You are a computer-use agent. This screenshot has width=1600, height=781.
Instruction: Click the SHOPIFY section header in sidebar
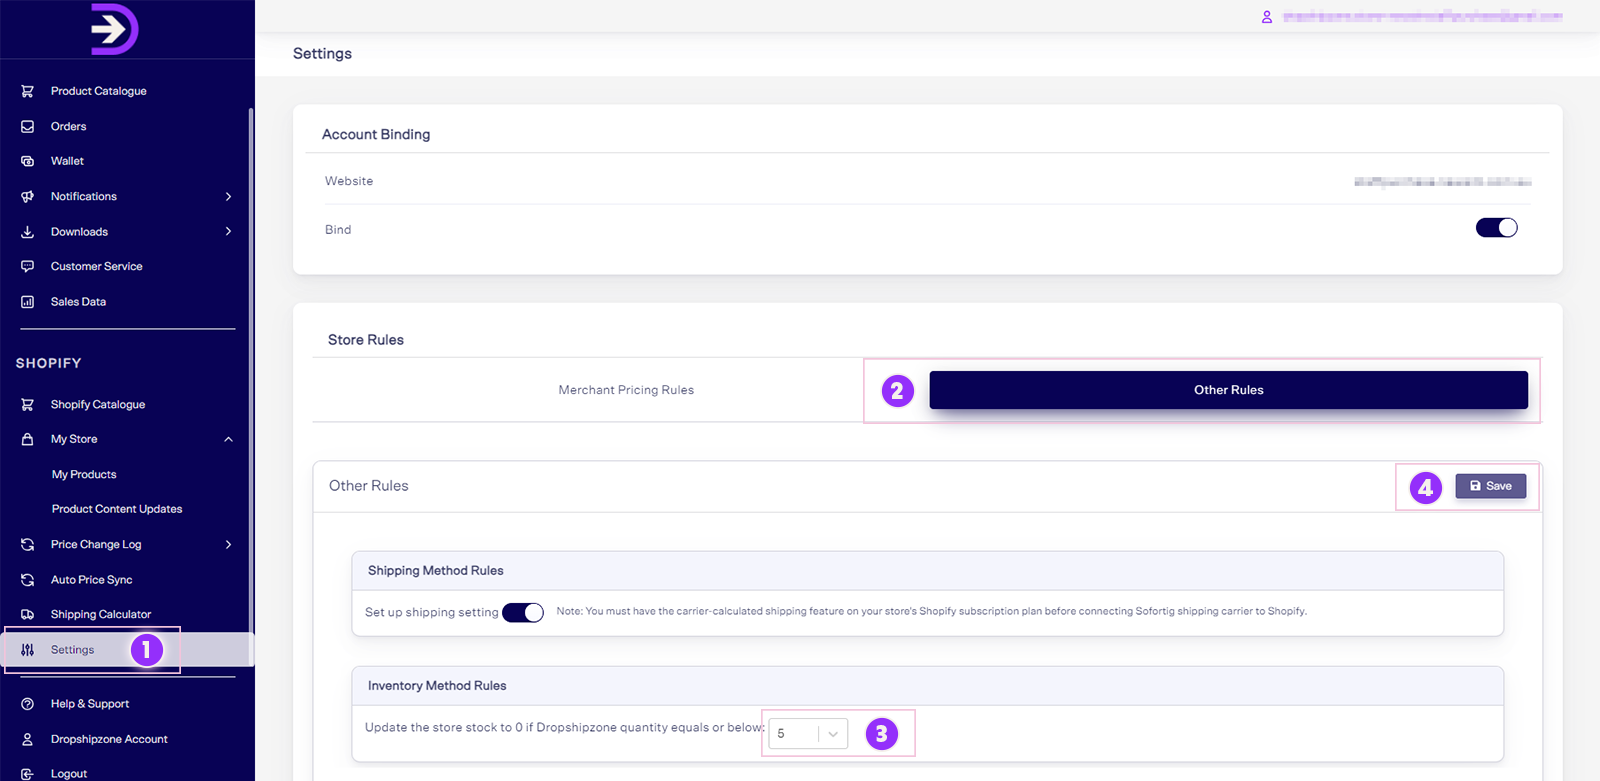click(x=49, y=363)
